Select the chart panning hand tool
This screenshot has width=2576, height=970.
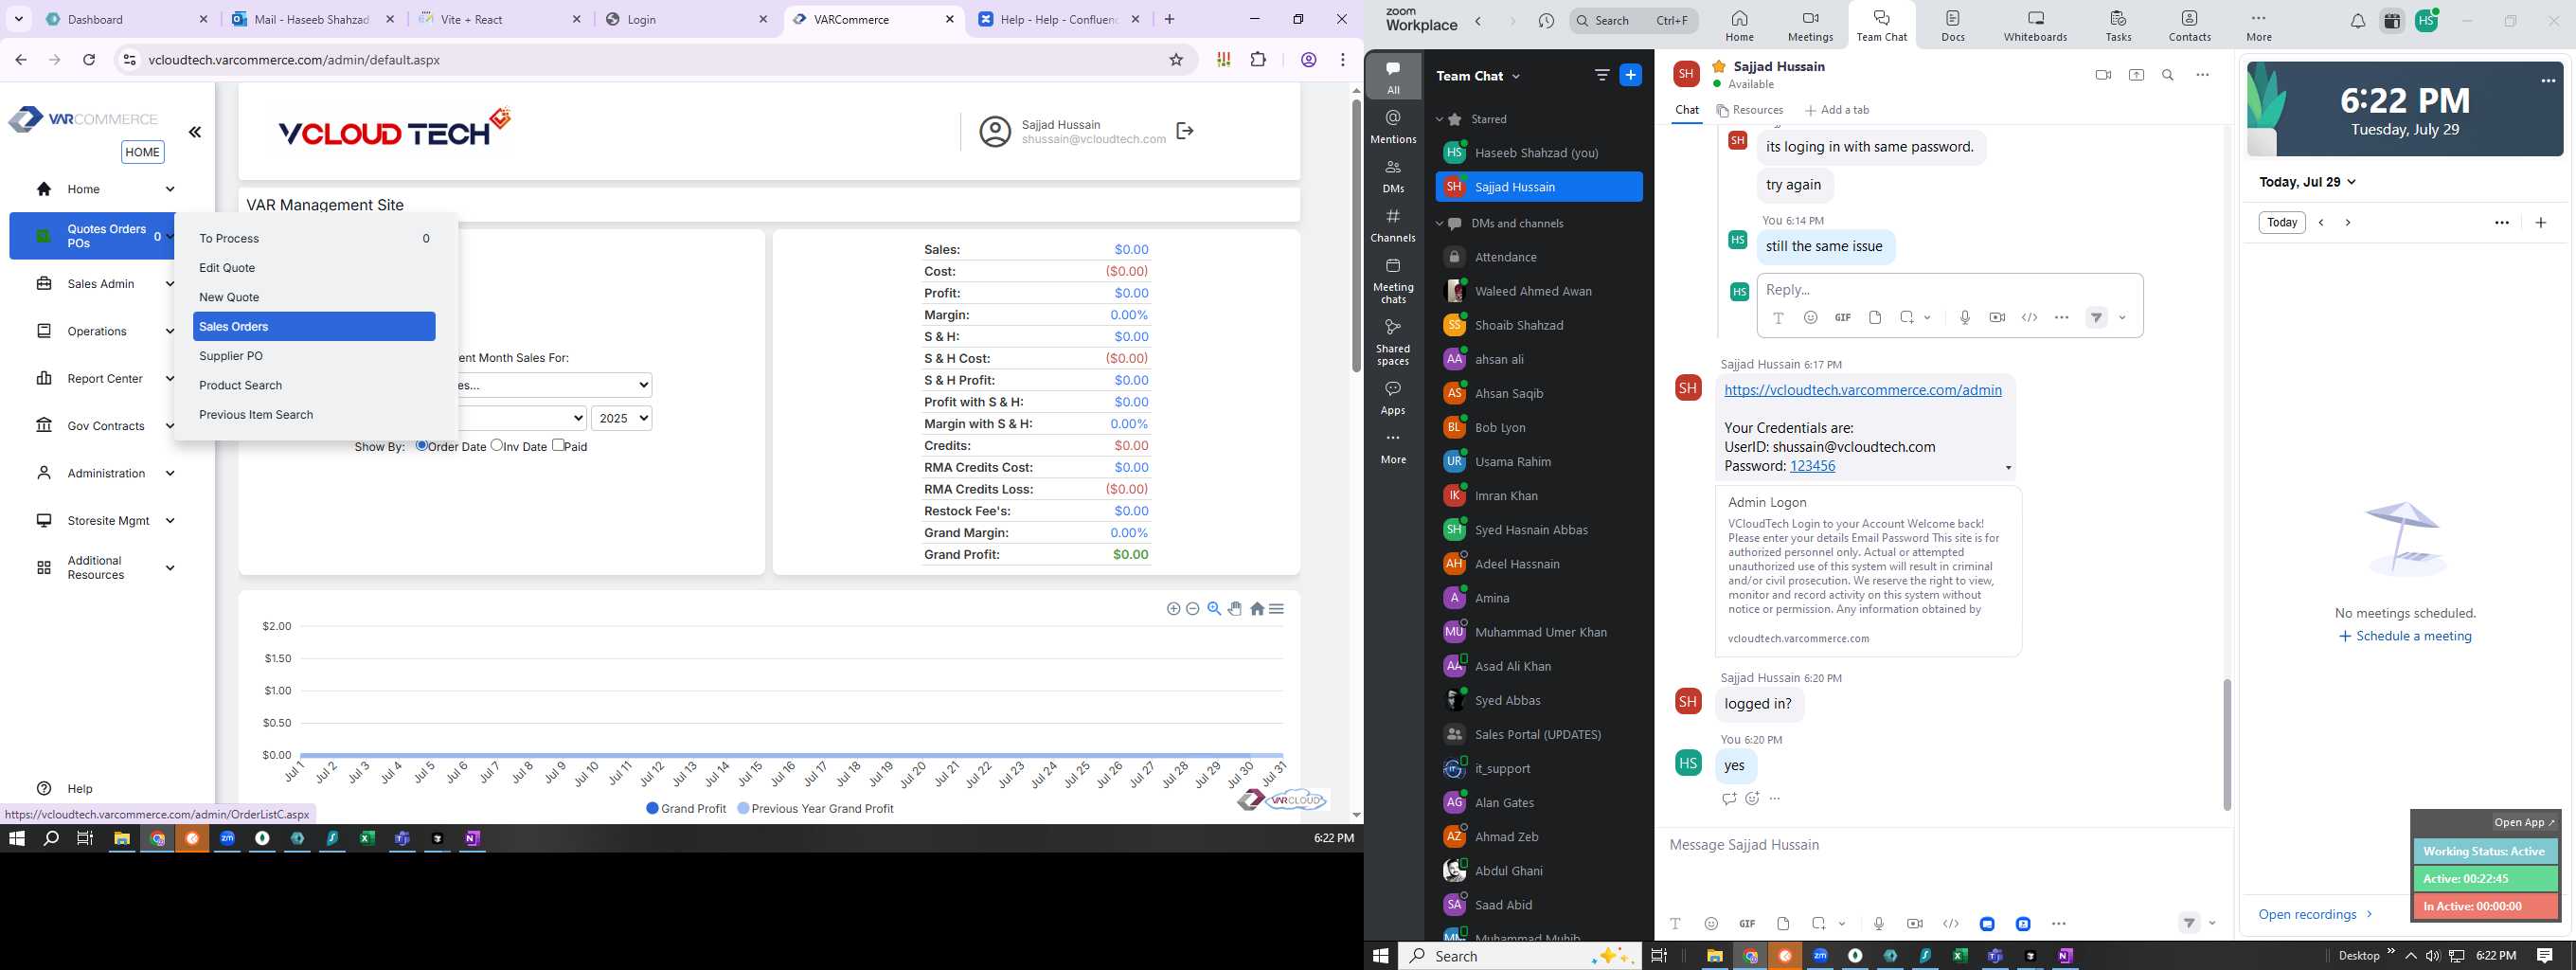1235,609
